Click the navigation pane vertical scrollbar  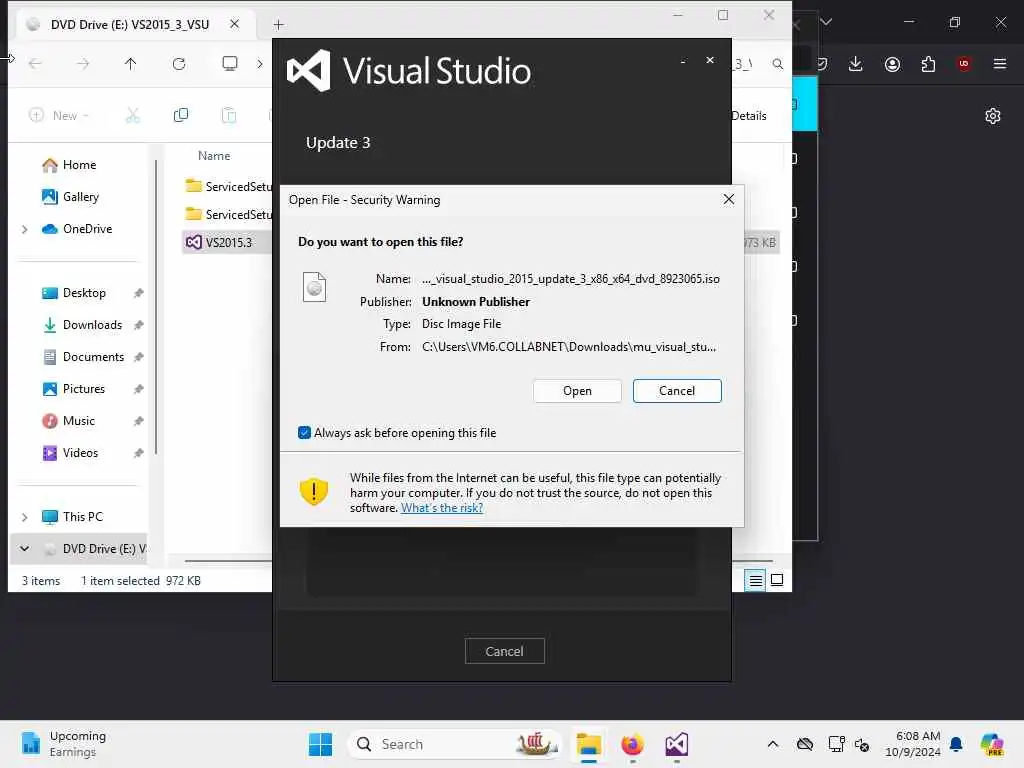(156, 307)
